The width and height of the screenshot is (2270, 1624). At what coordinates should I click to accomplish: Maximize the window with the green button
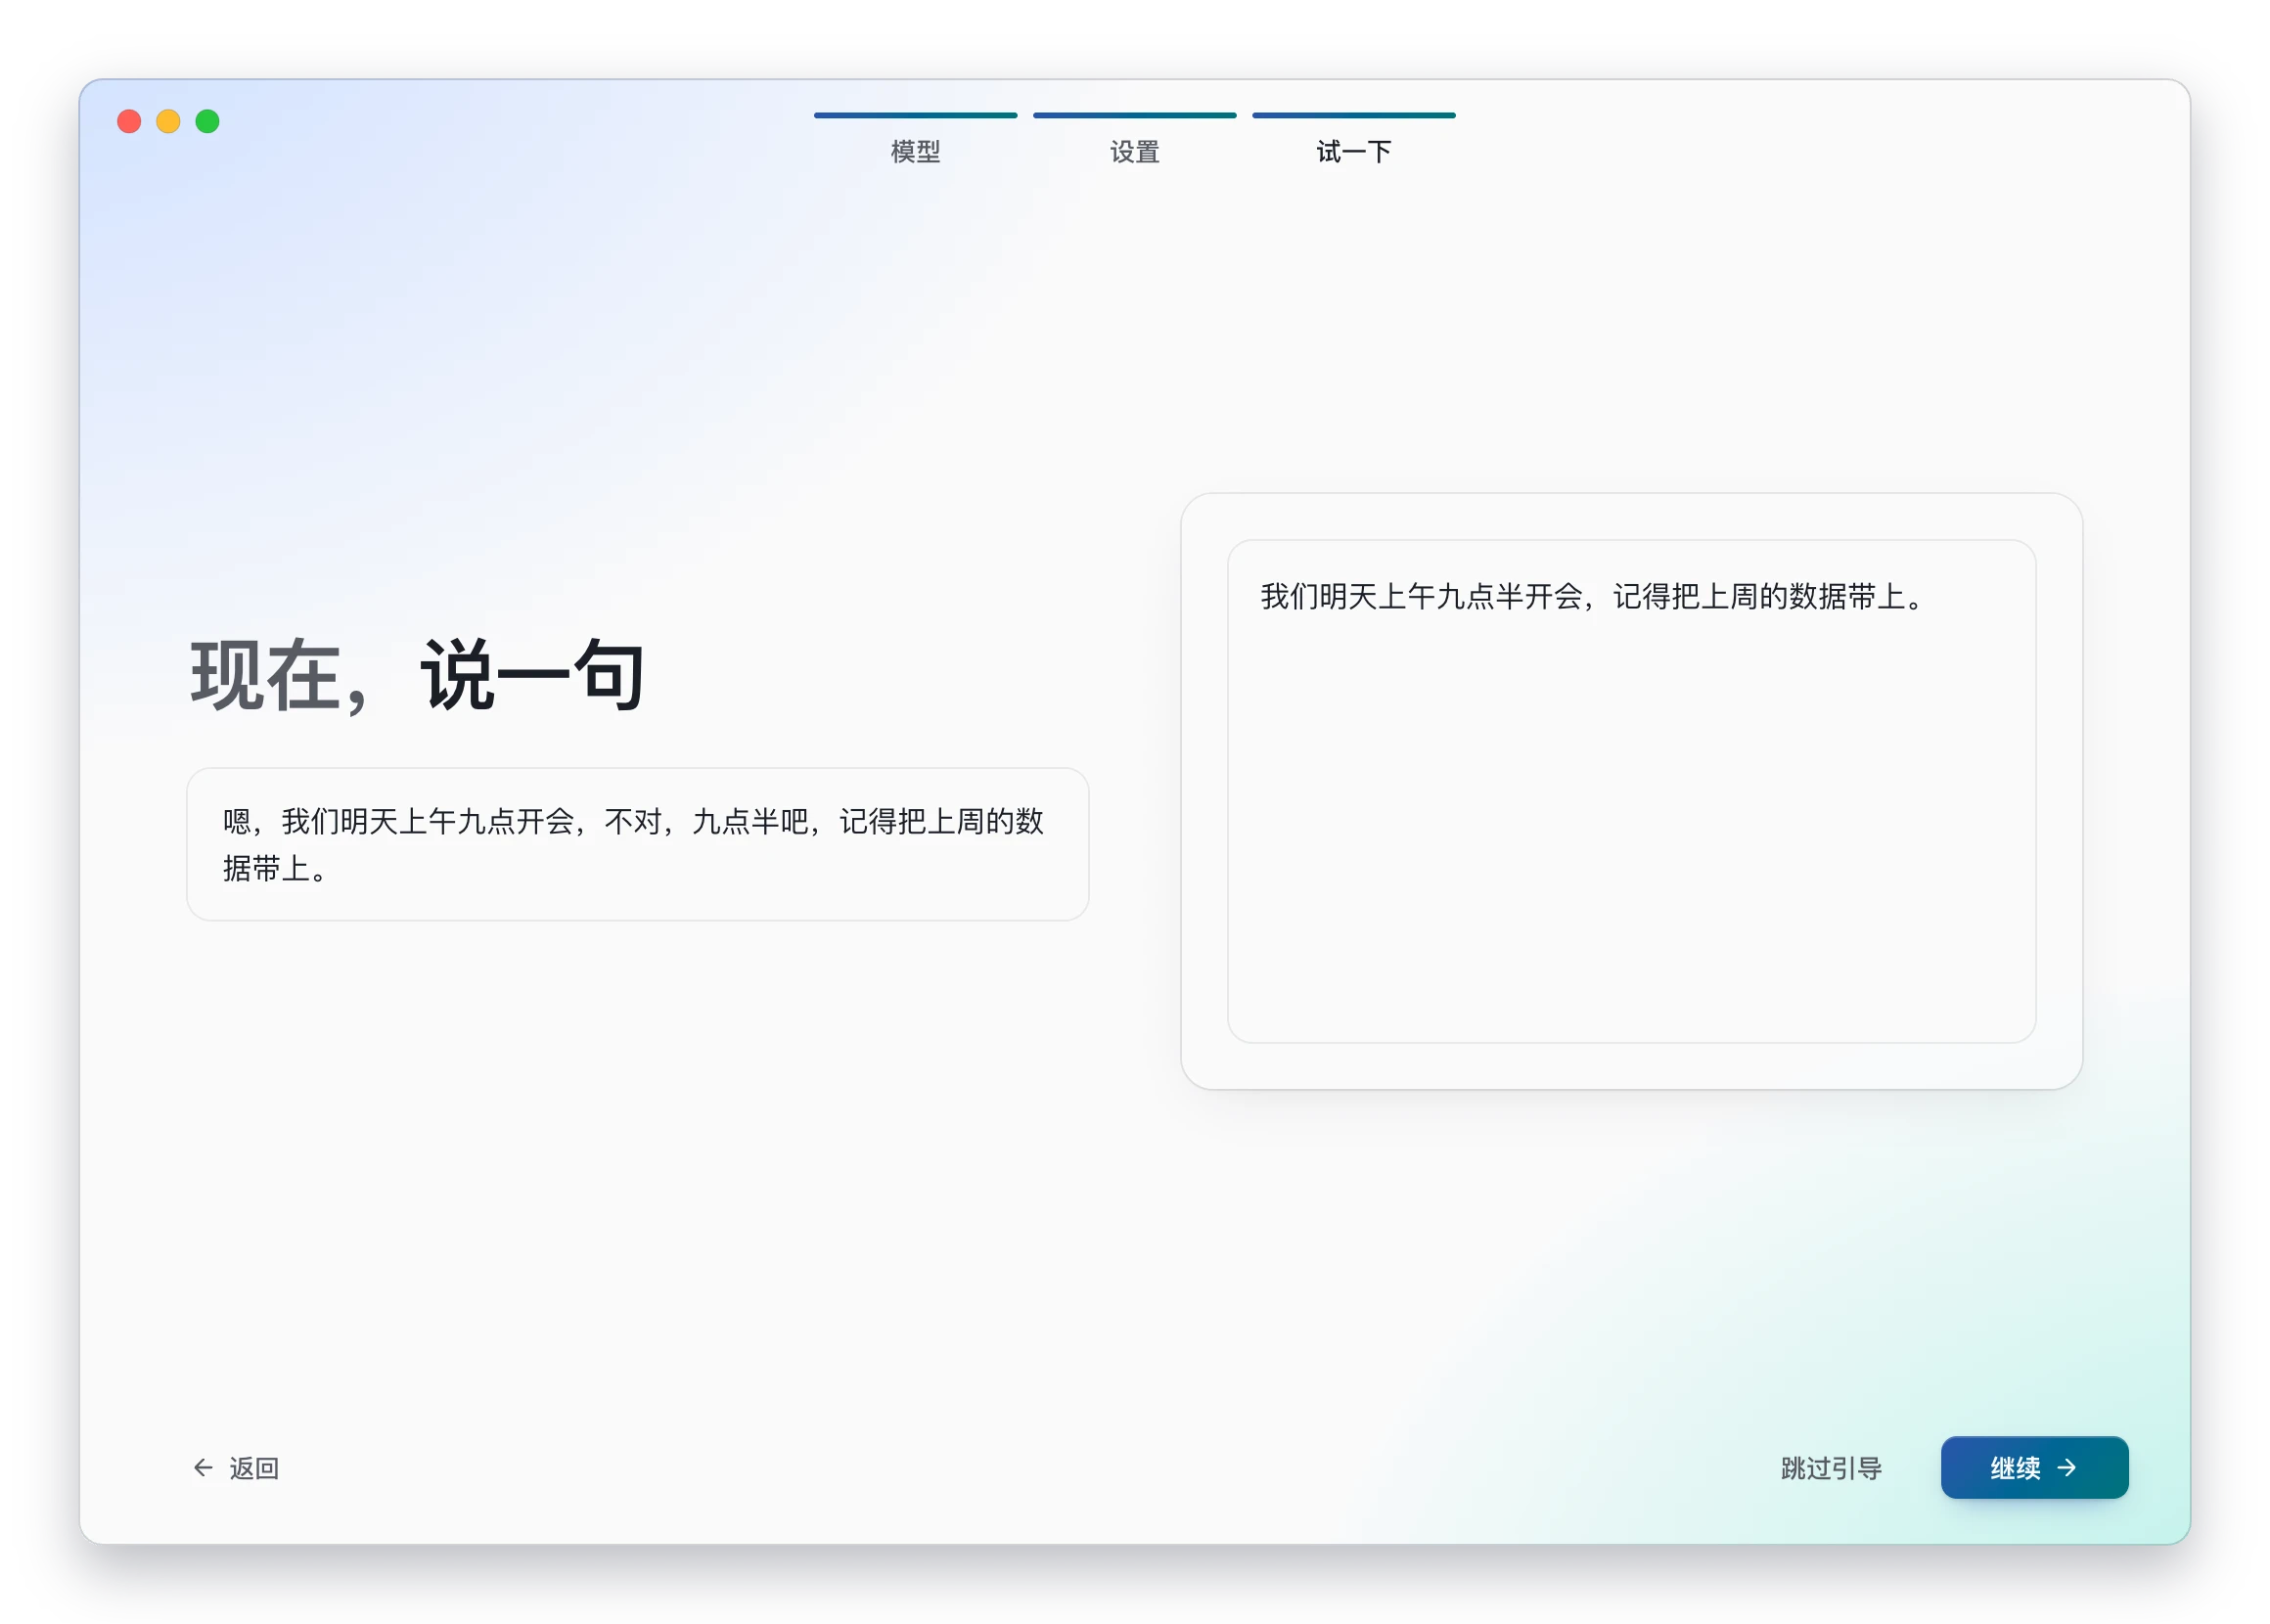click(x=207, y=121)
